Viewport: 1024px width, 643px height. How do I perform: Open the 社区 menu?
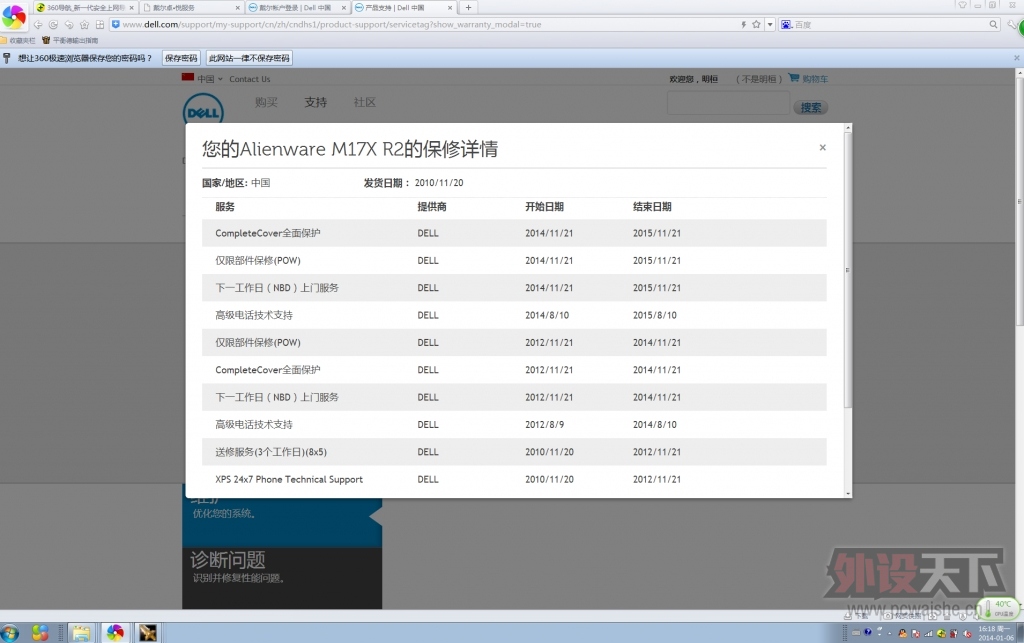coord(364,102)
